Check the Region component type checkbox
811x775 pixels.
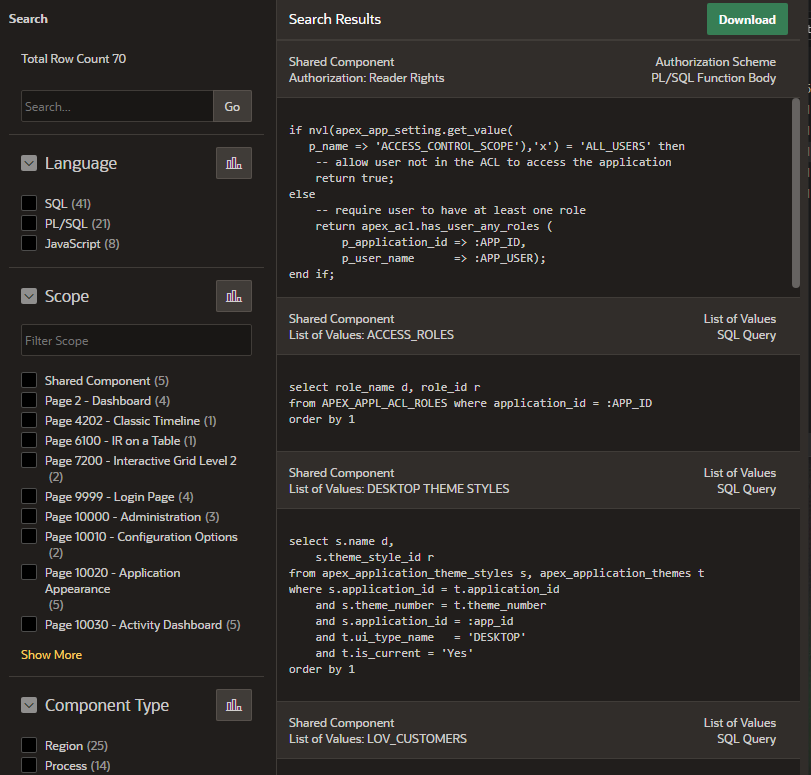[x=29, y=745]
